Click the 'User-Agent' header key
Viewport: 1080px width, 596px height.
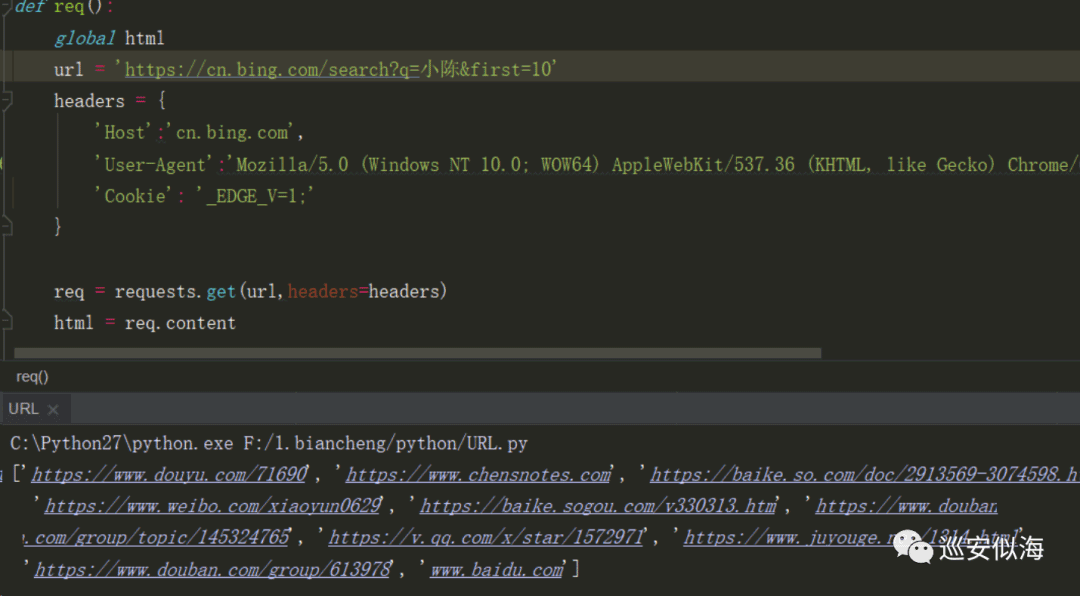[154, 165]
